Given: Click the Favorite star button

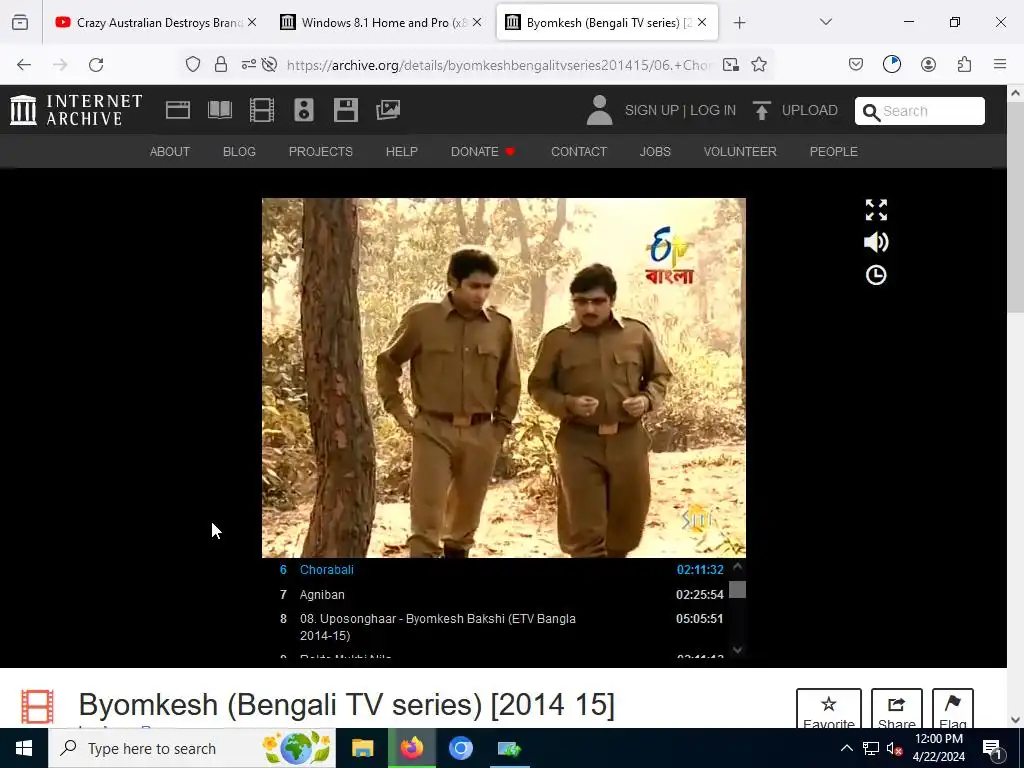Looking at the screenshot, I should coord(829,709).
